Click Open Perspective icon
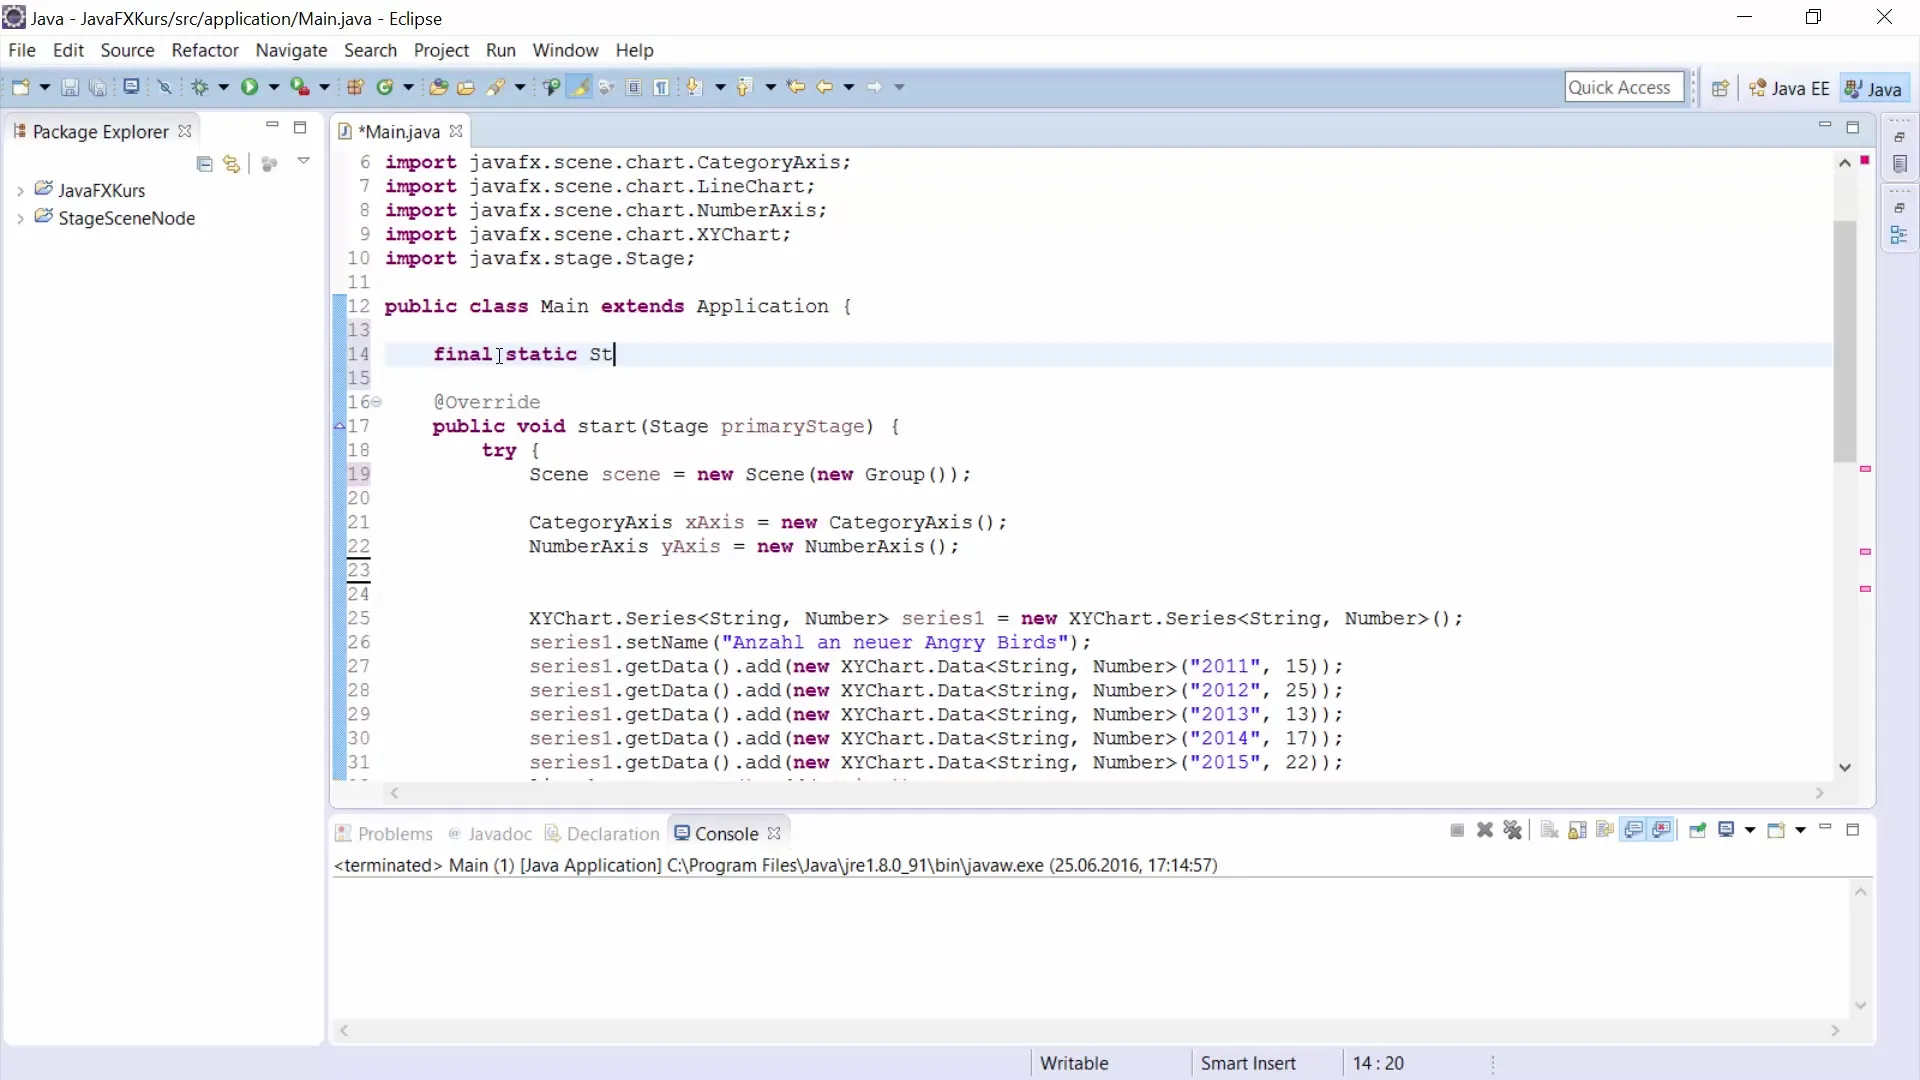The height and width of the screenshot is (1080, 1920). click(x=1720, y=88)
